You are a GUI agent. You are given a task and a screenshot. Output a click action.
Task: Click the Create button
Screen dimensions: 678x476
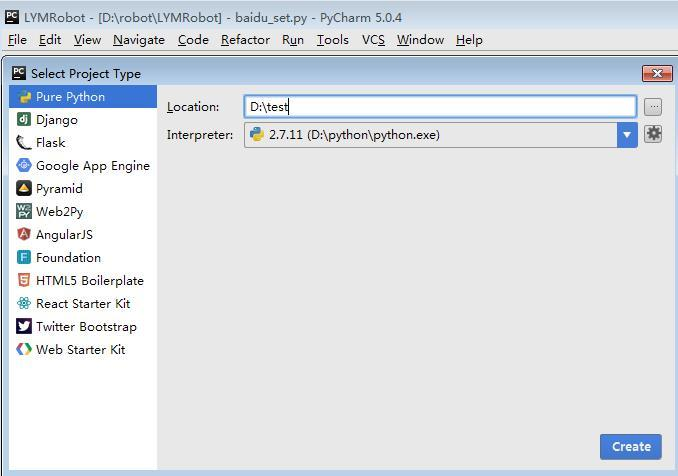click(631, 447)
